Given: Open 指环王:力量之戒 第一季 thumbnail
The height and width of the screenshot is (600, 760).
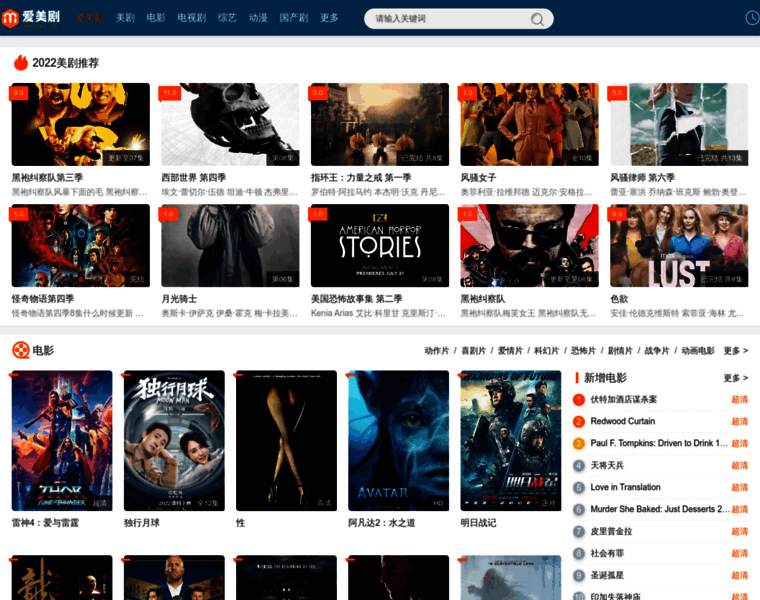Looking at the screenshot, I should coord(380,125).
